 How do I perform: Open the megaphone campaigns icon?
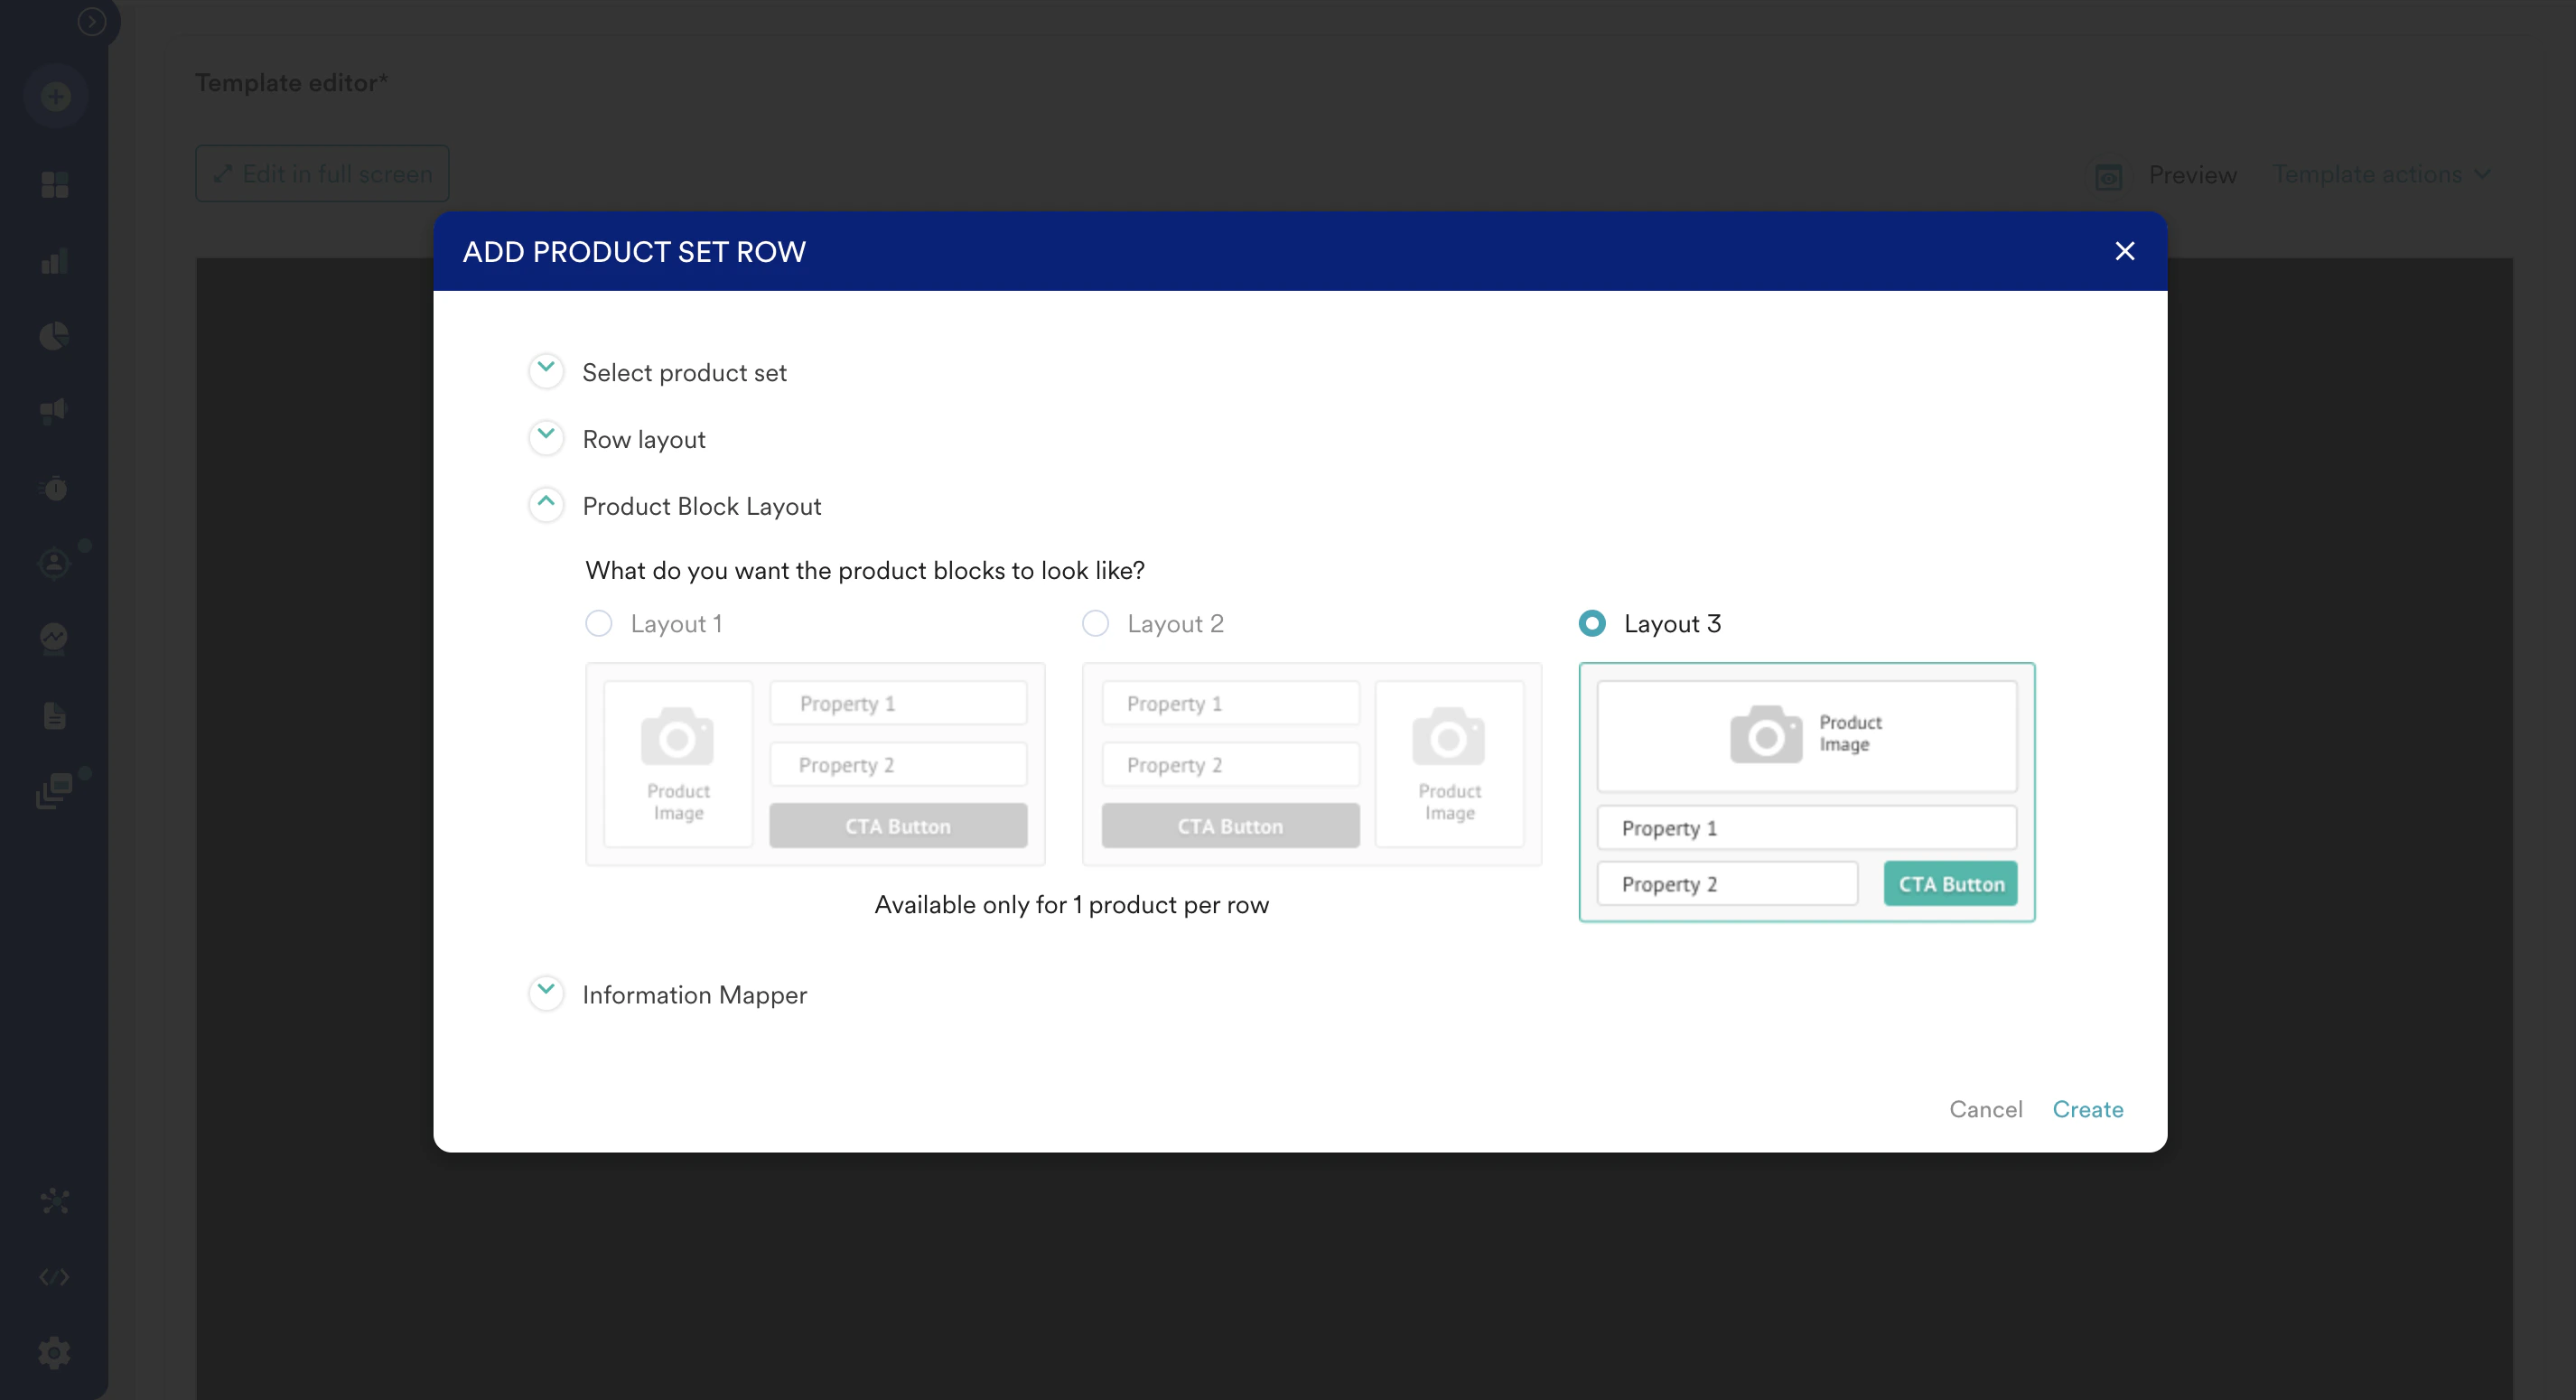55,411
